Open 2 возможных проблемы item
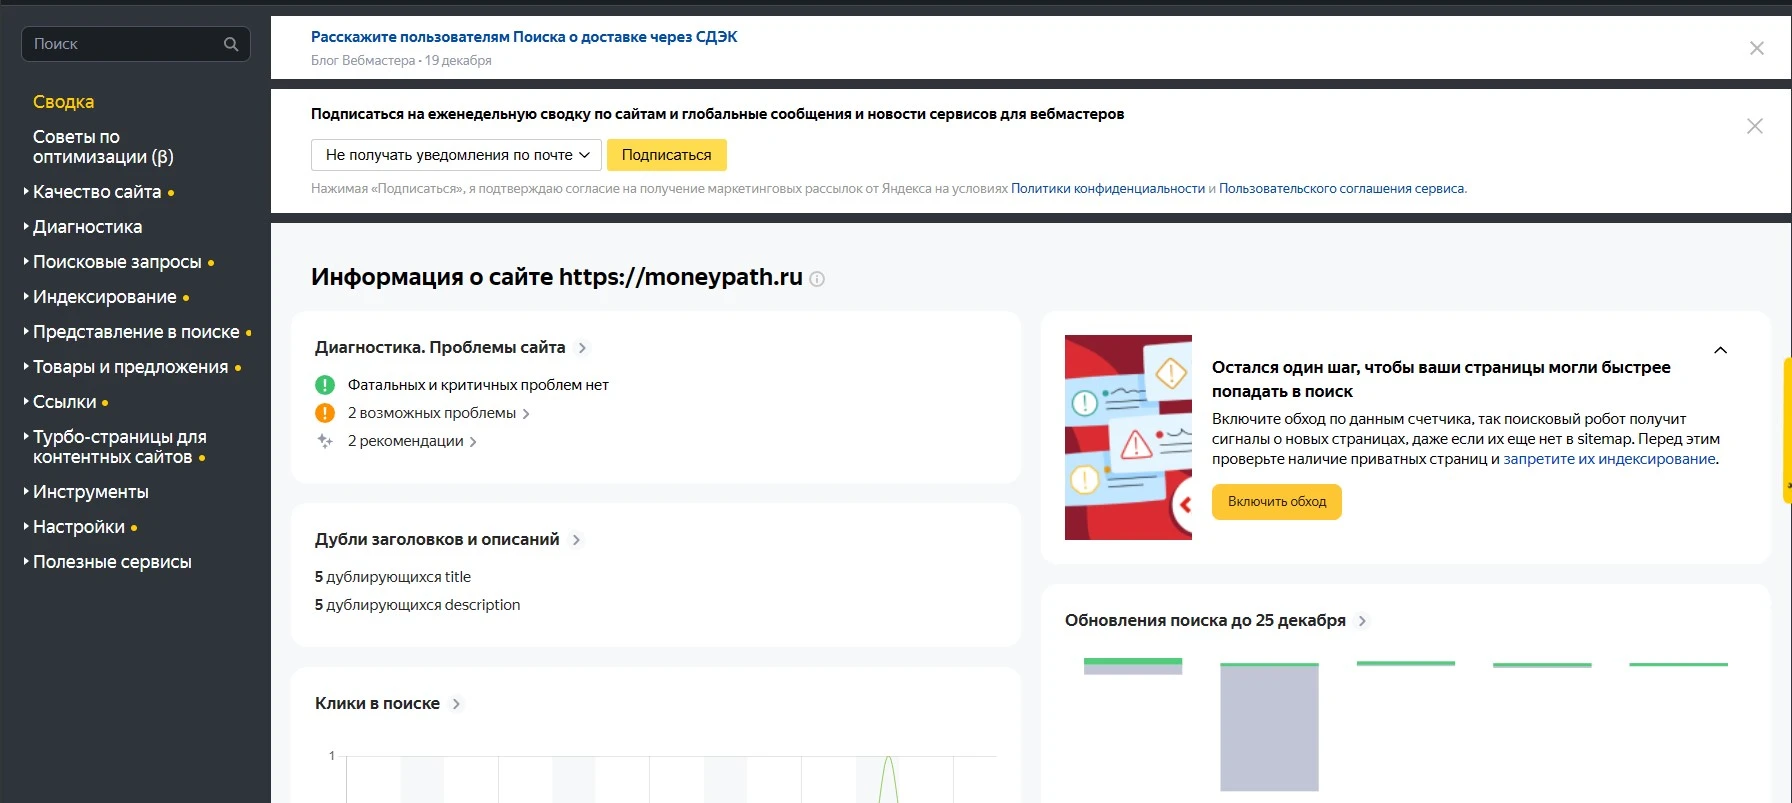The image size is (1792, 803). tap(438, 413)
